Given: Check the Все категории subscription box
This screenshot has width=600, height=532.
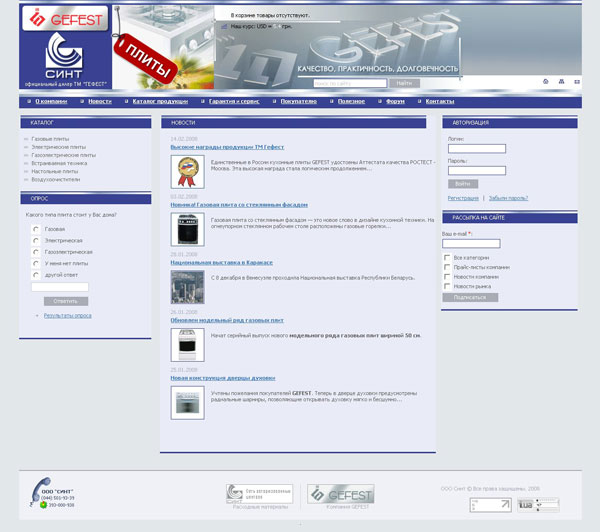Looking at the screenshot, I should click(x=447, y=257).
